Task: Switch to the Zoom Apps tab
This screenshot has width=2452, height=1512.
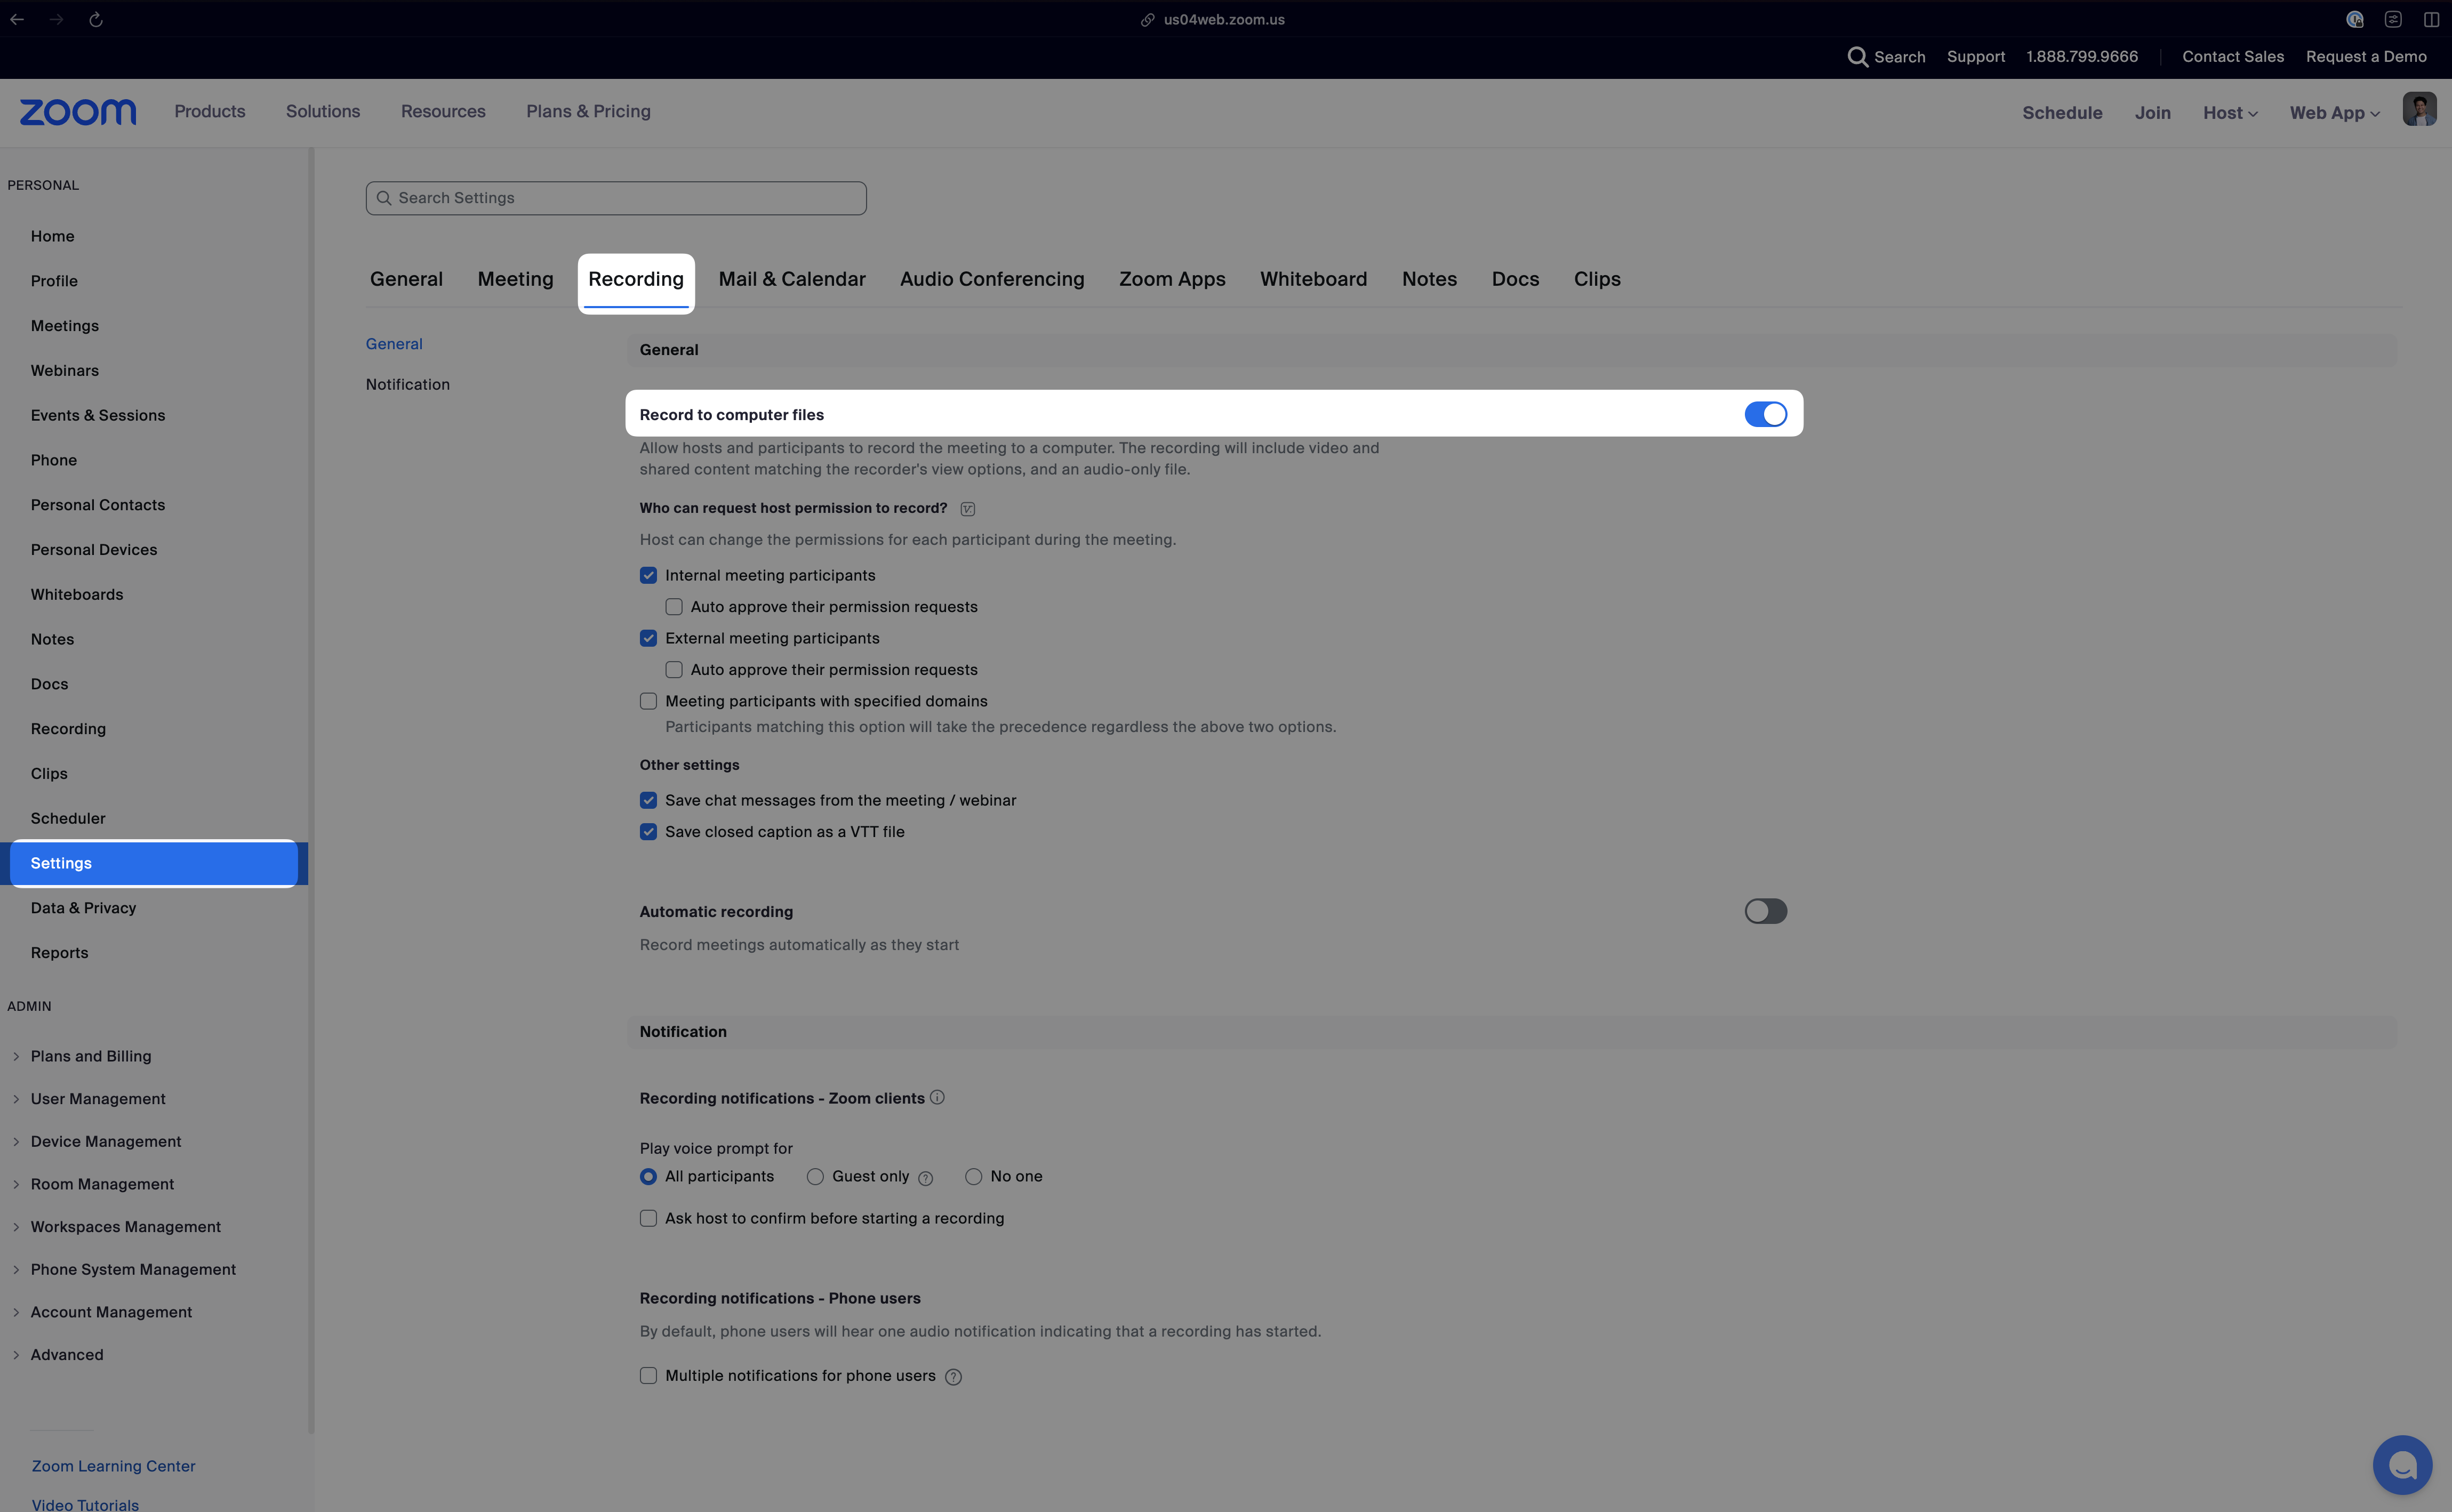Action: [1172, 280]
